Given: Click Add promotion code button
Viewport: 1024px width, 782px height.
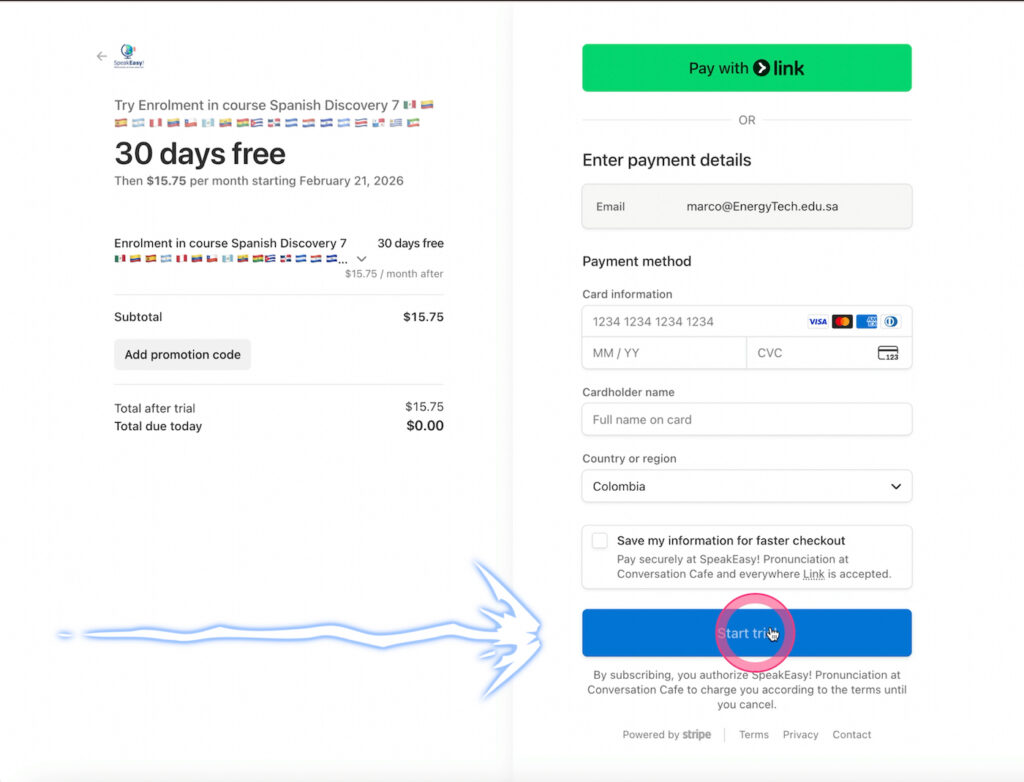Looking at the screenshot, I should click(x=182, y=355).
